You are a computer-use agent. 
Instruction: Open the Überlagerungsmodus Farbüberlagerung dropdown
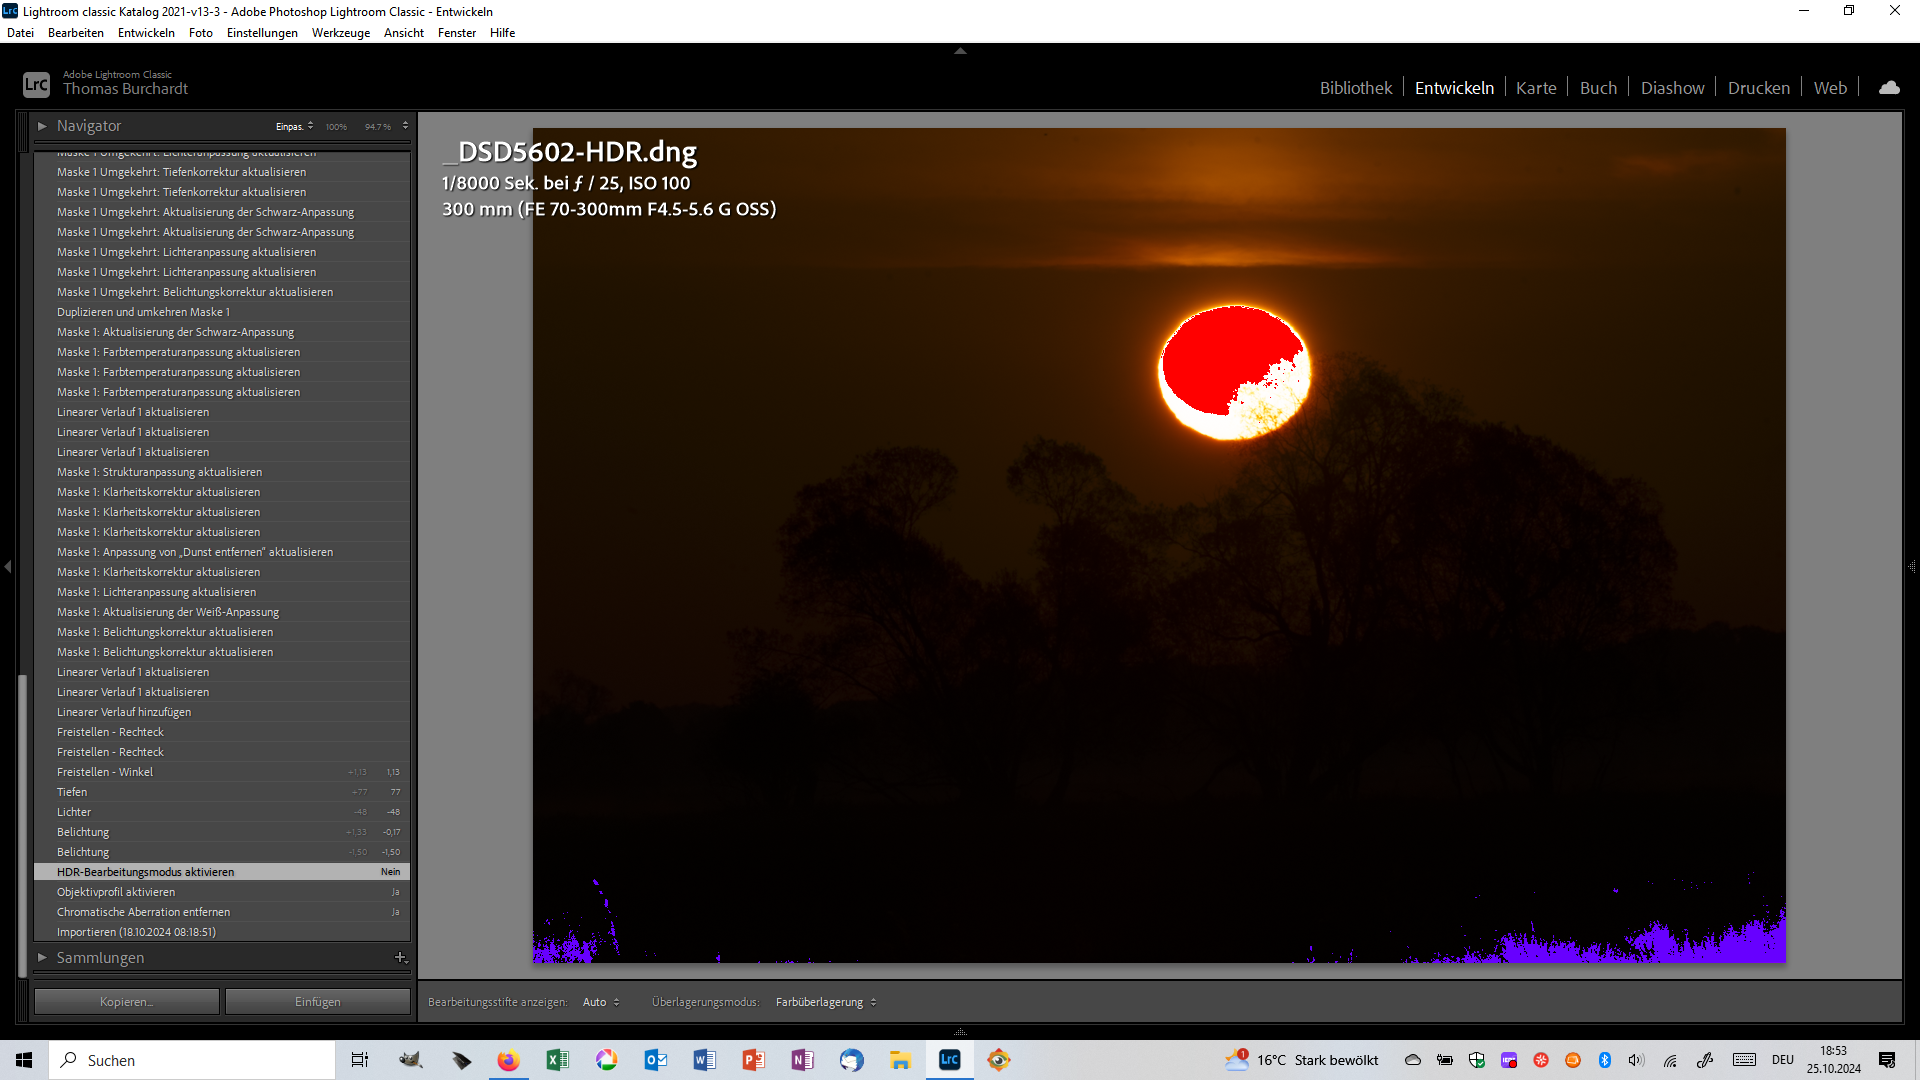tap(825, 1002)
